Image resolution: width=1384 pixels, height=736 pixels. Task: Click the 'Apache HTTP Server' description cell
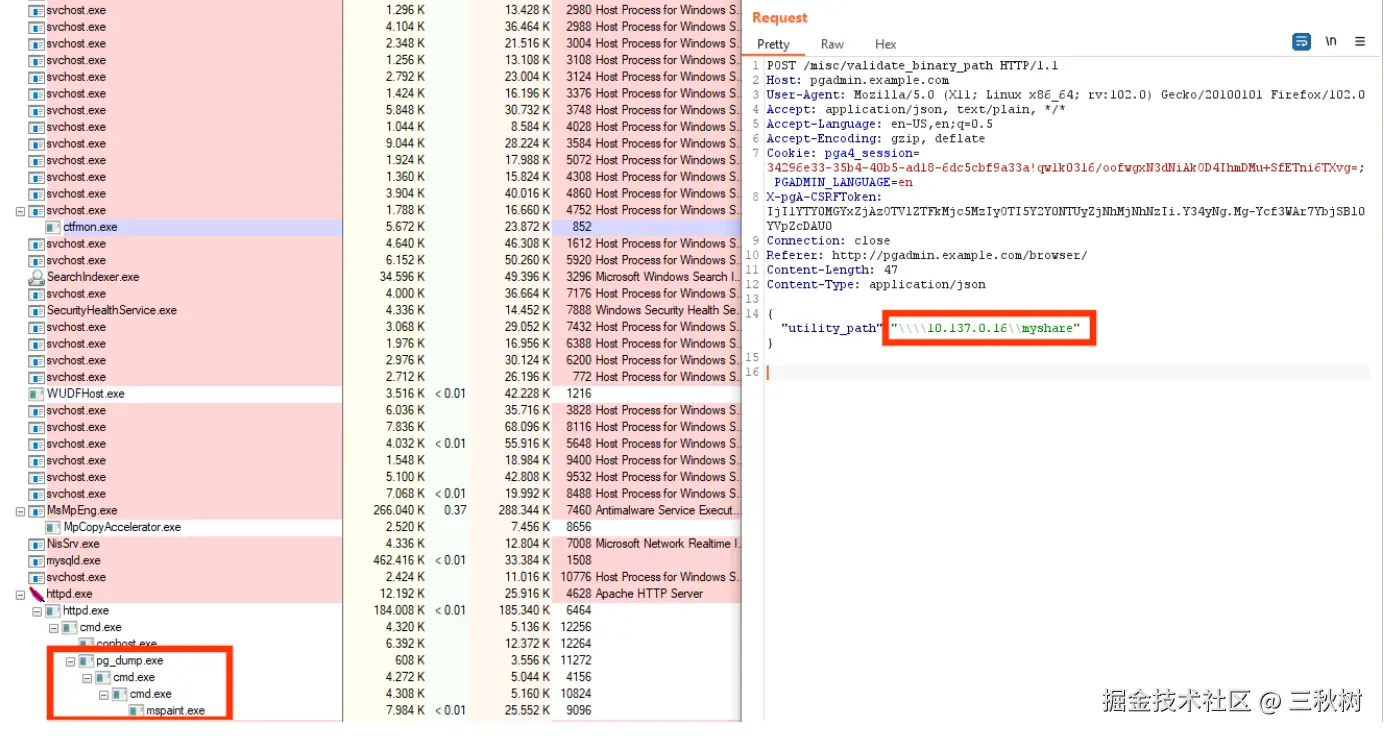tap(649, 594)
